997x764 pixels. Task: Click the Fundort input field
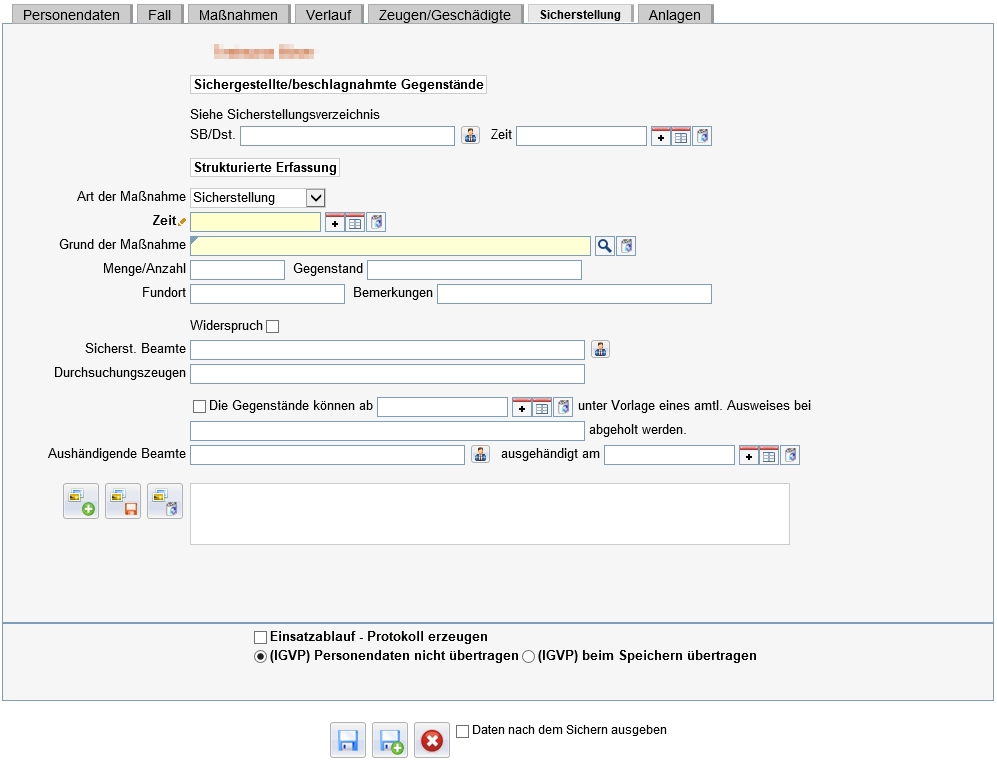(x=267, y=294)
